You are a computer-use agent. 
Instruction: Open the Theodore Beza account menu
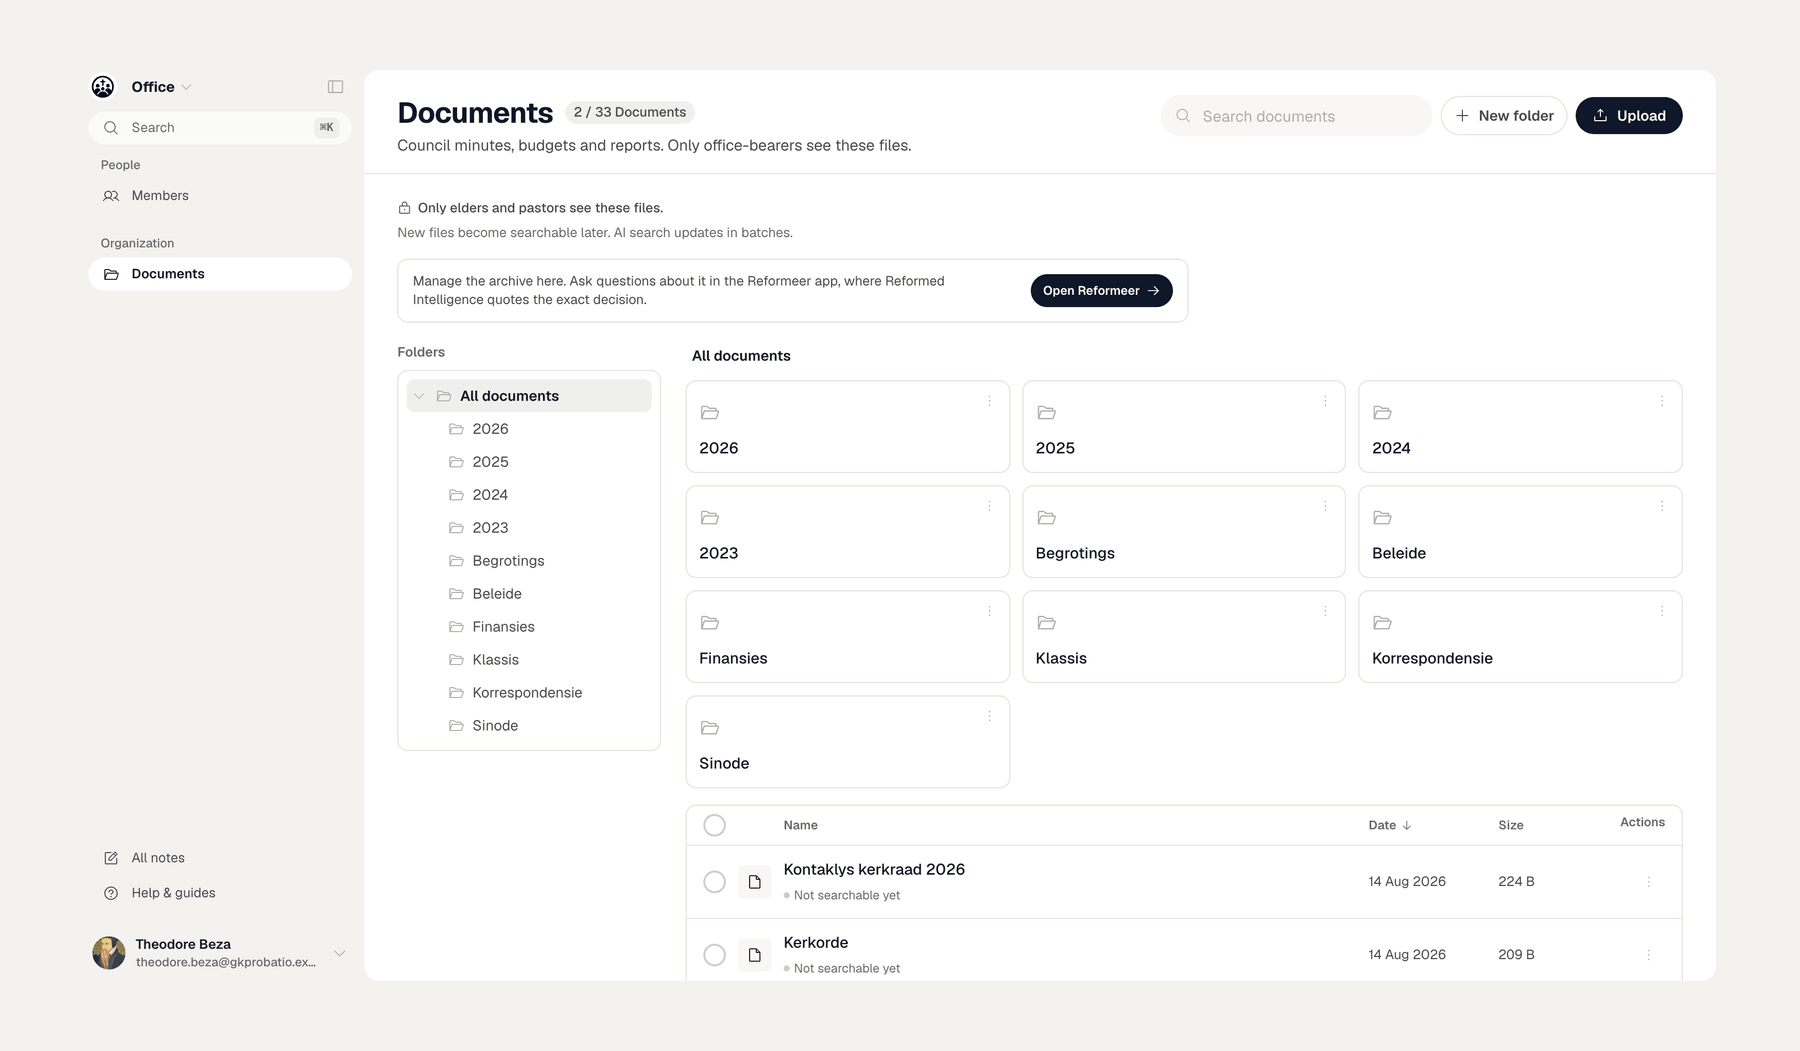[x=220, y=953]
